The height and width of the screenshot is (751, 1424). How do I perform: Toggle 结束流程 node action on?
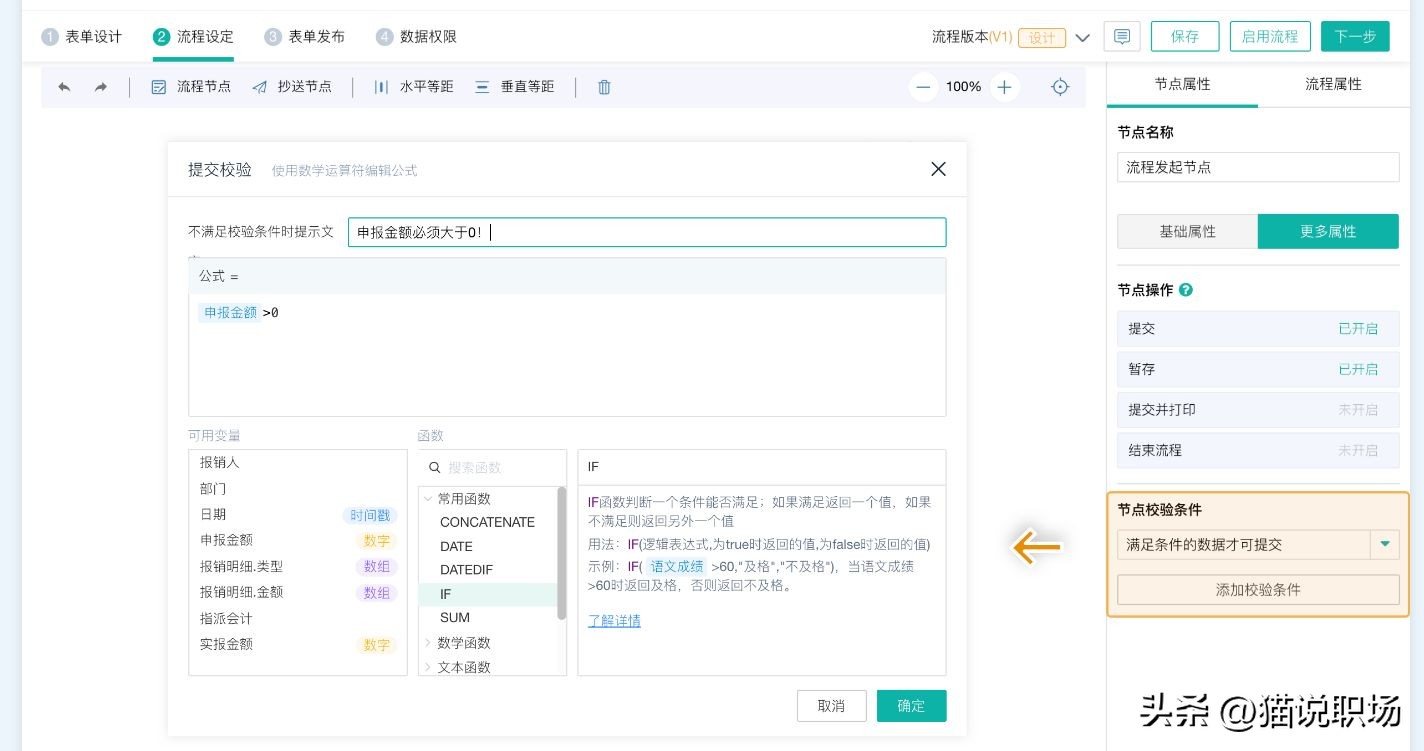(x=1359, y=451)
